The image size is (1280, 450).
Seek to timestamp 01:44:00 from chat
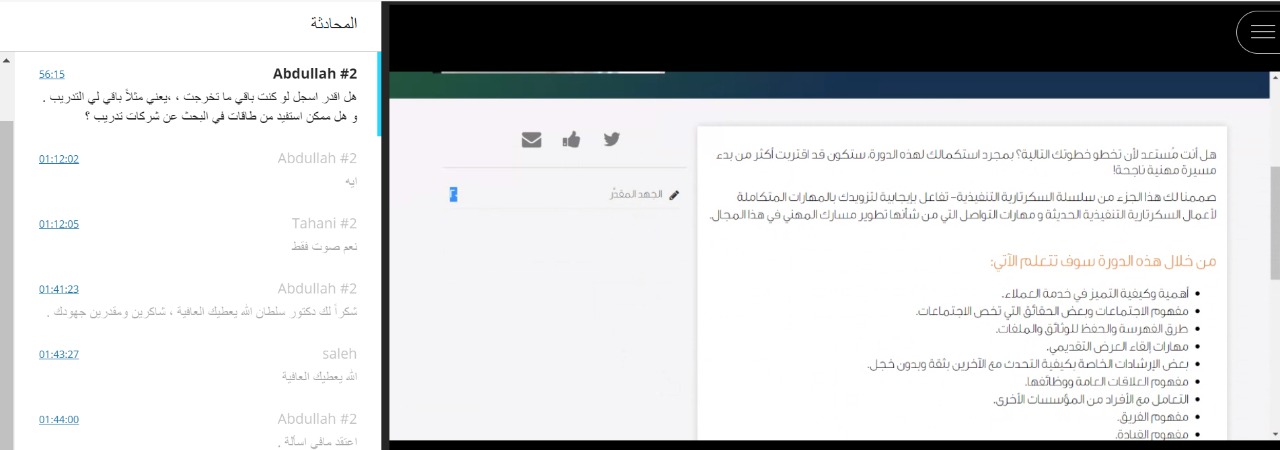[x=59, y=419]
